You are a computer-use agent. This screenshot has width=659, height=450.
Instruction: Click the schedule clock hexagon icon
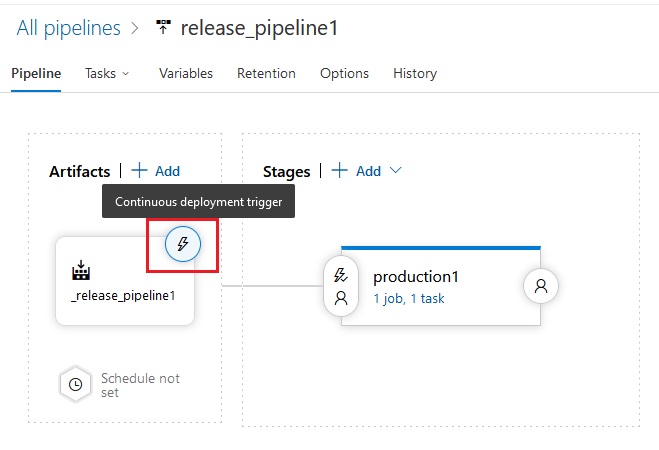click(x=75, y=384)
